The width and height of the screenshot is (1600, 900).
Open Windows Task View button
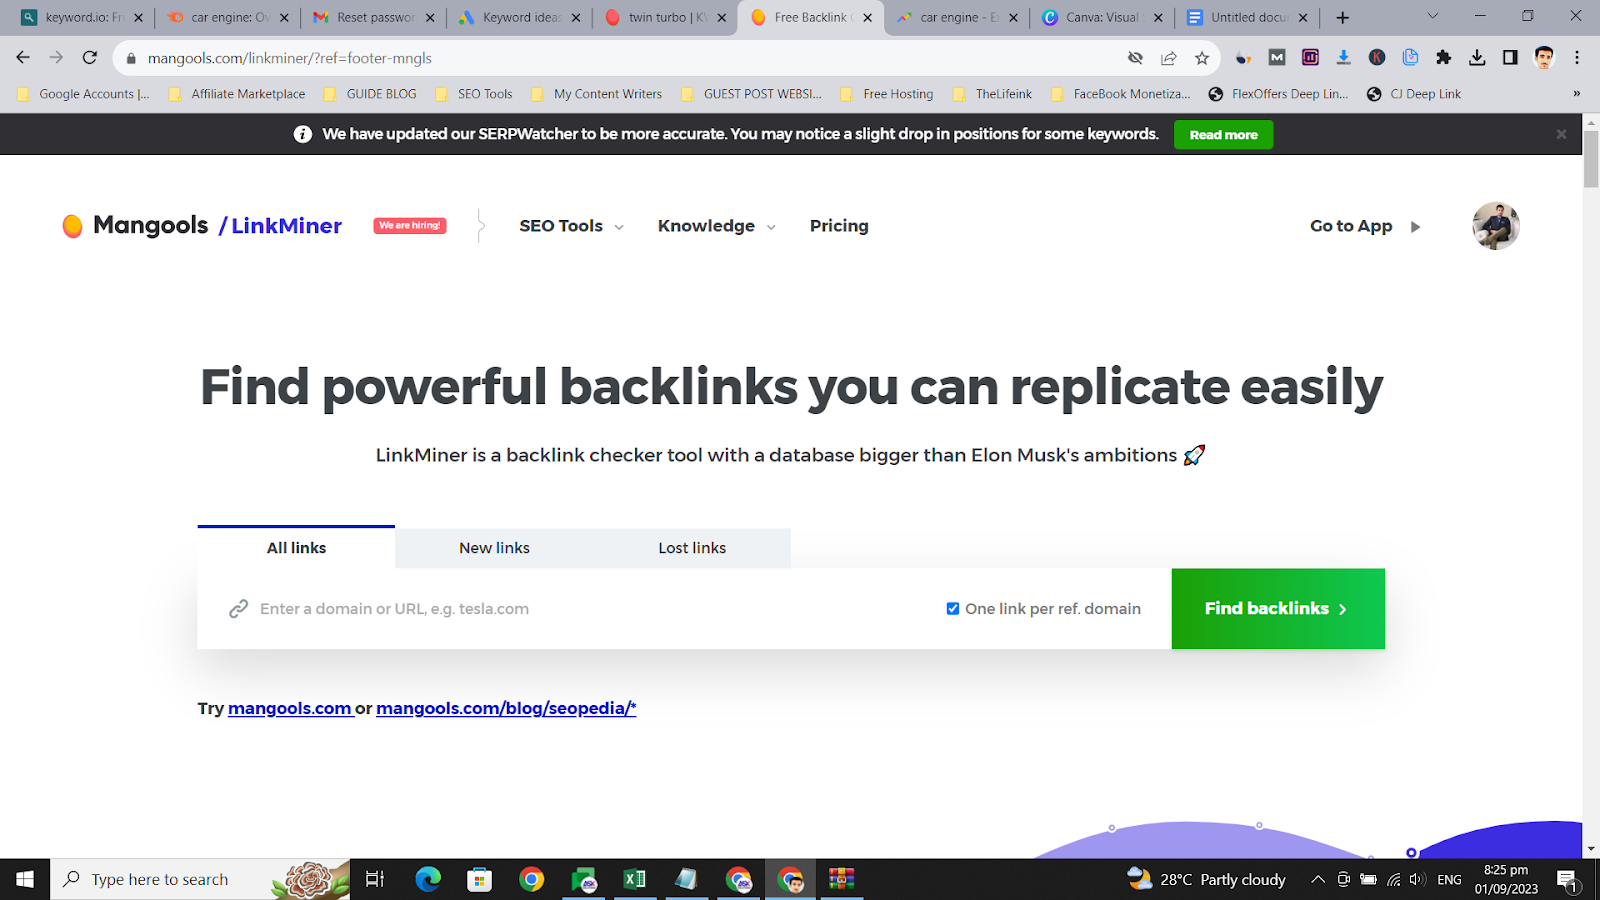pos(375,879)
